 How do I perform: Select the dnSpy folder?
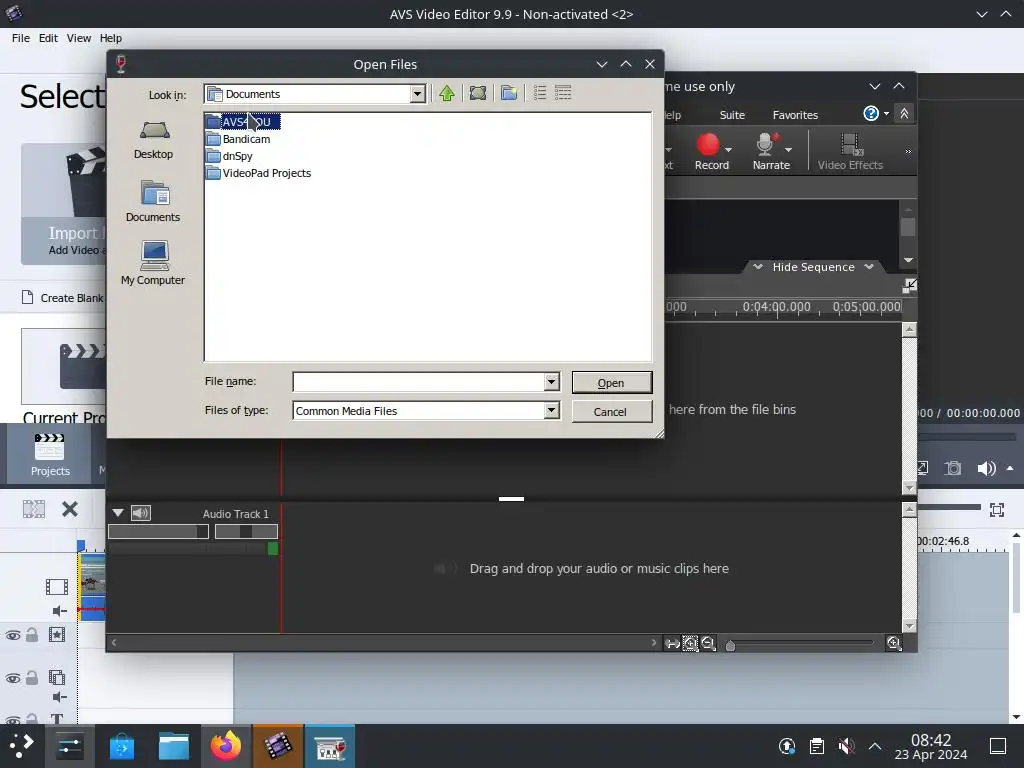(230, 156)
